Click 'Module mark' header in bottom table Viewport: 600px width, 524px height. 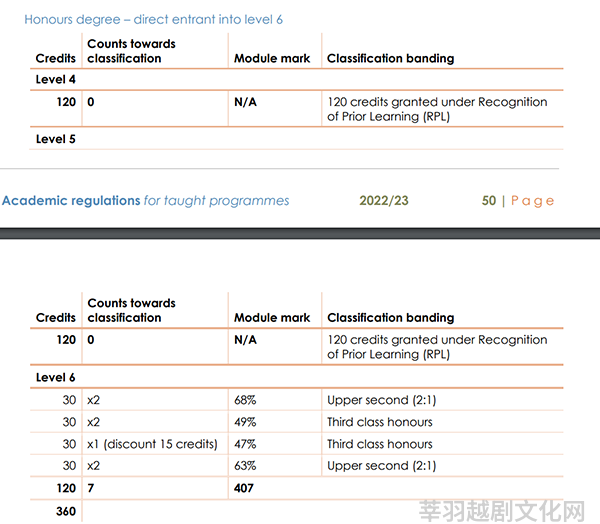tap(272, 318)
